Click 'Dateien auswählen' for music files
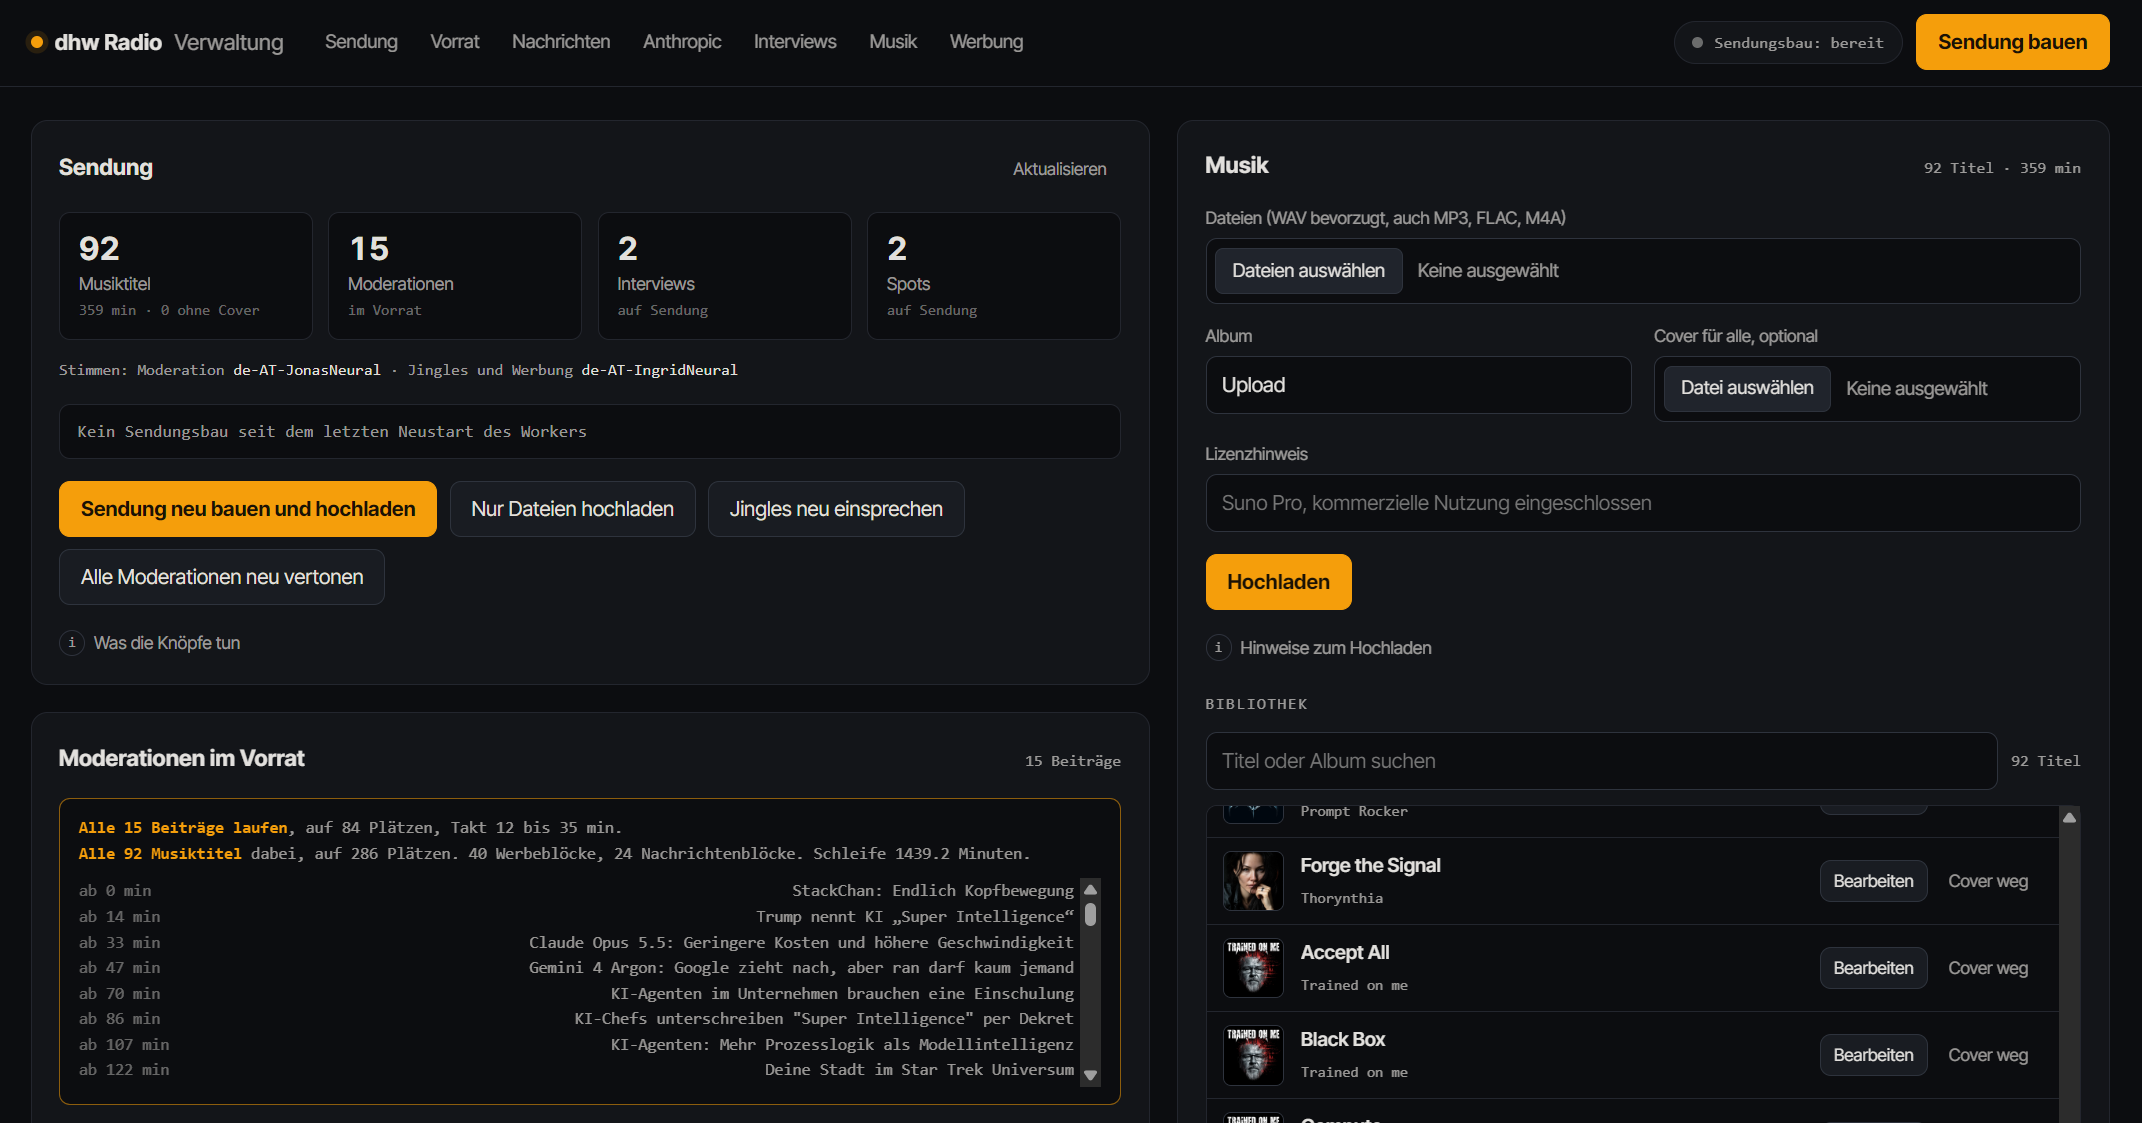The height and width of the screenshot is (1123, 2142). (x=1308, y=271)
